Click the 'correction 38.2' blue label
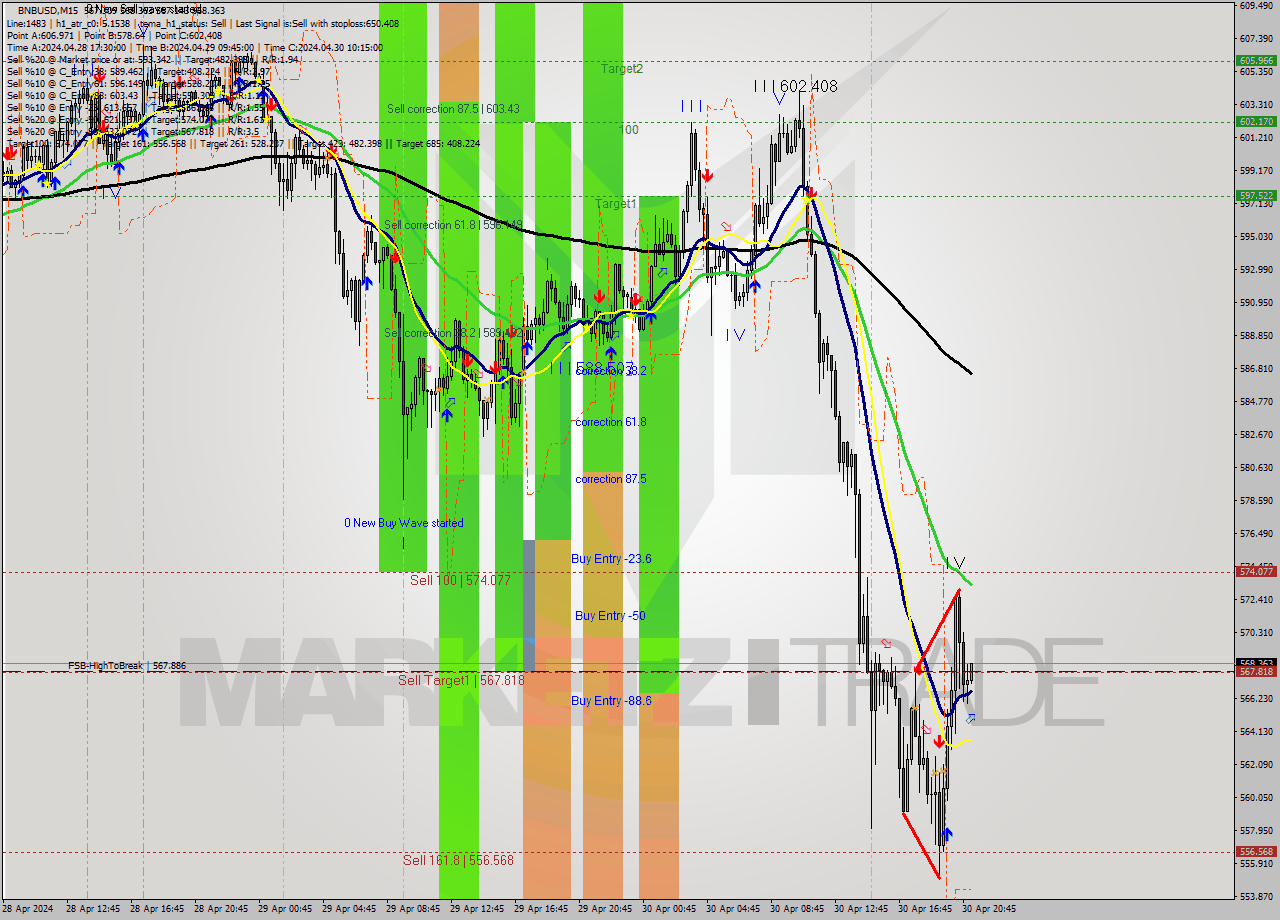This screenshot has width=1280, height=920. (611, 370)
